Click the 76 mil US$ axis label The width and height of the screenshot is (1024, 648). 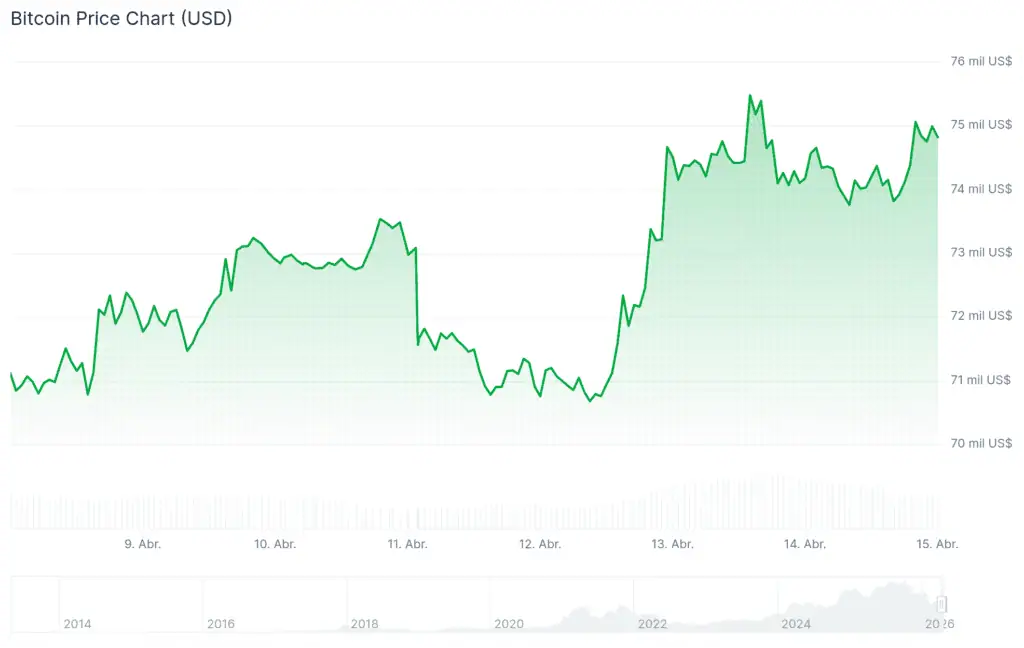coord(981,61)
